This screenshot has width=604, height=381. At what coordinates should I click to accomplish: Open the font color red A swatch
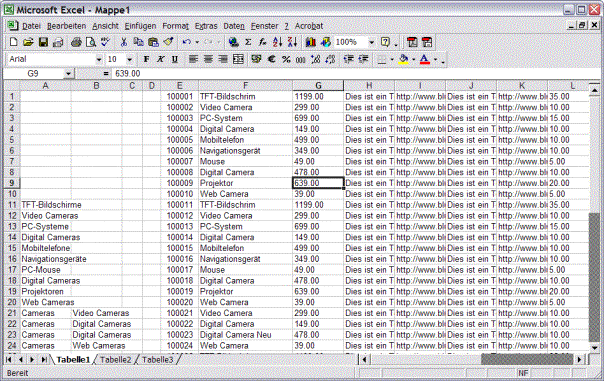(x=424, y=59)
